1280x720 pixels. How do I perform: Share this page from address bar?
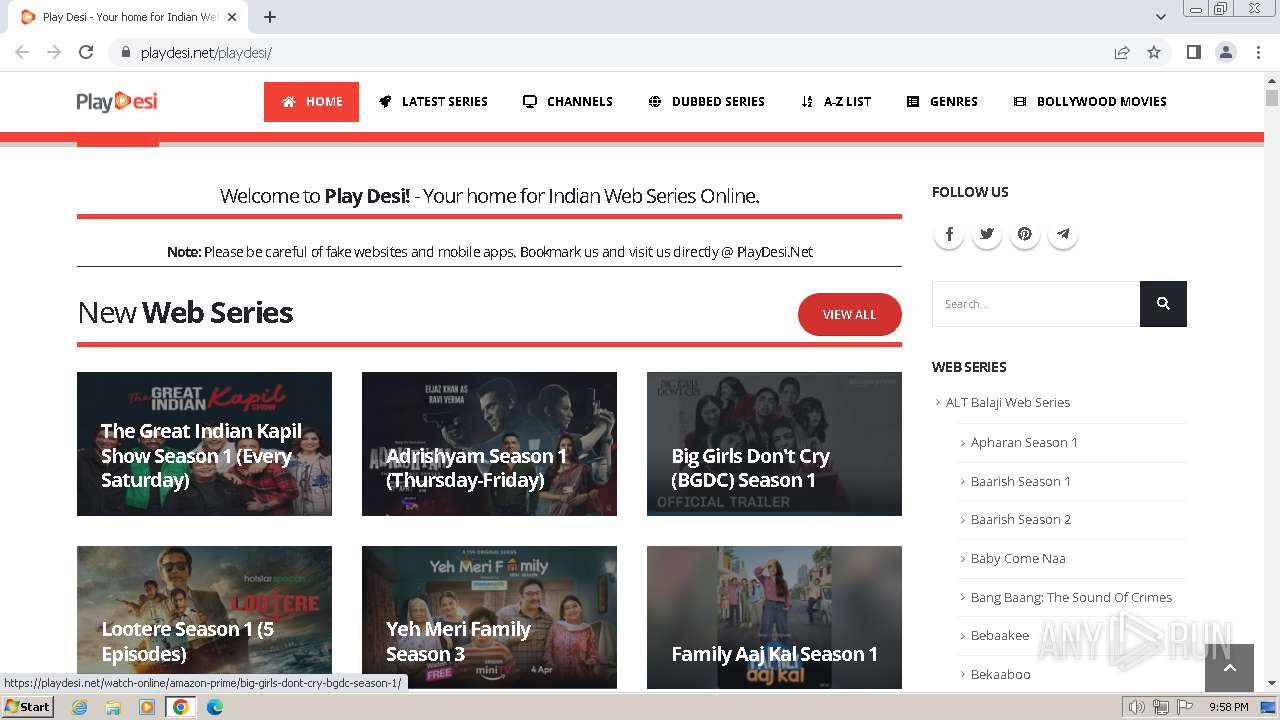coord(1122,52)
